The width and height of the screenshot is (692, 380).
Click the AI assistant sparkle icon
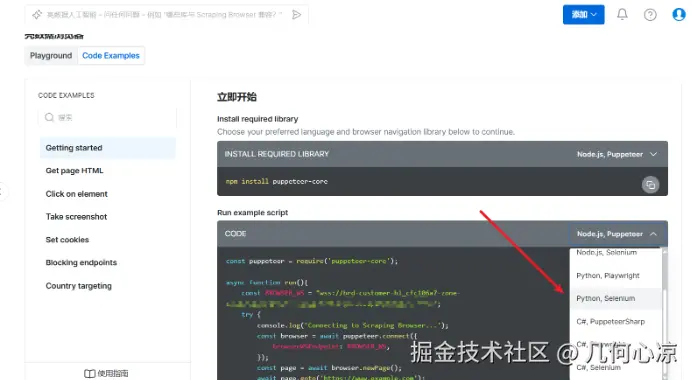point(37,15)
